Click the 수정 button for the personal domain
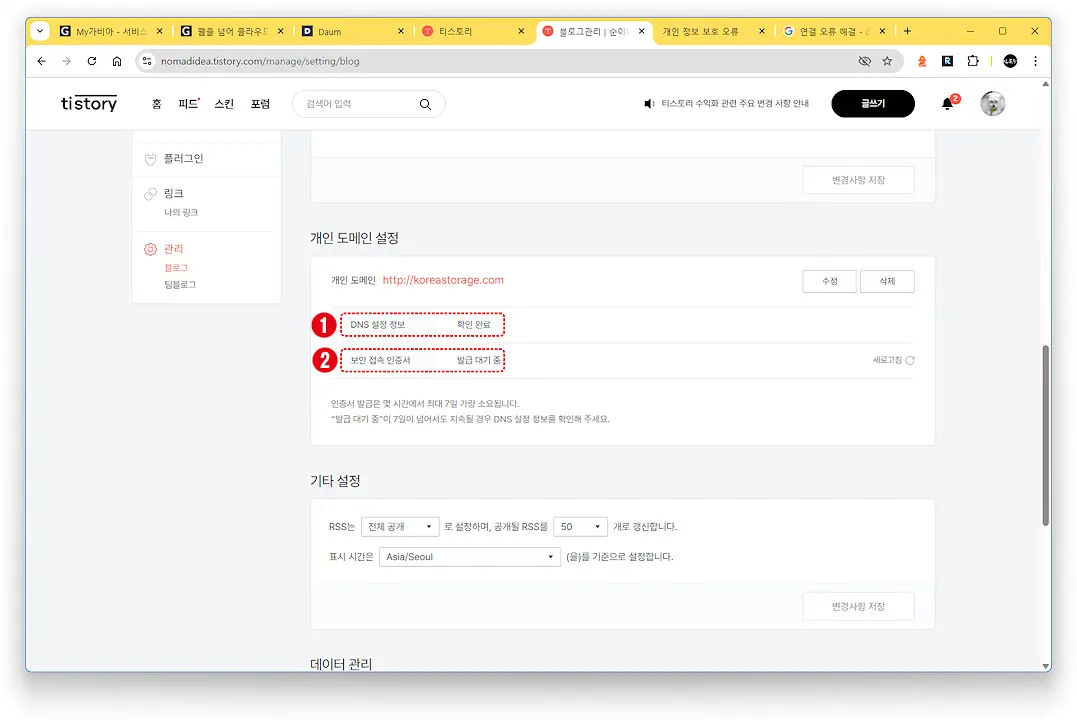 pos(828,281)
